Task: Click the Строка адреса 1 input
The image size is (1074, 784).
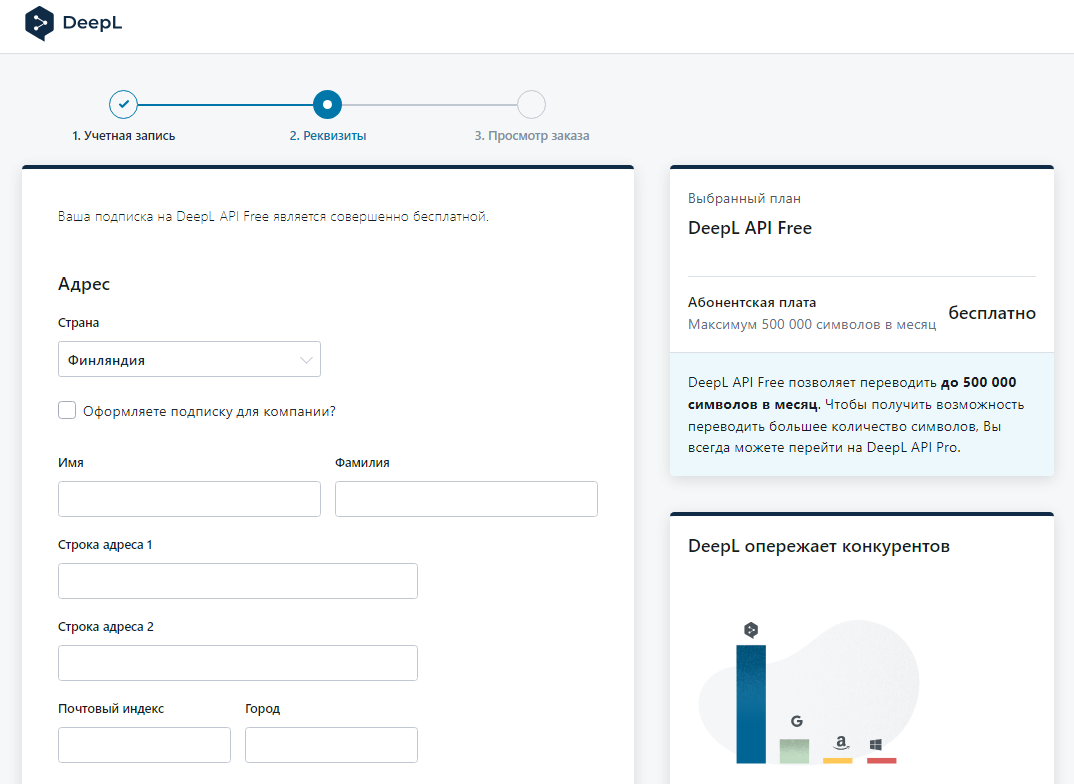Action: [x=238, y=581]
